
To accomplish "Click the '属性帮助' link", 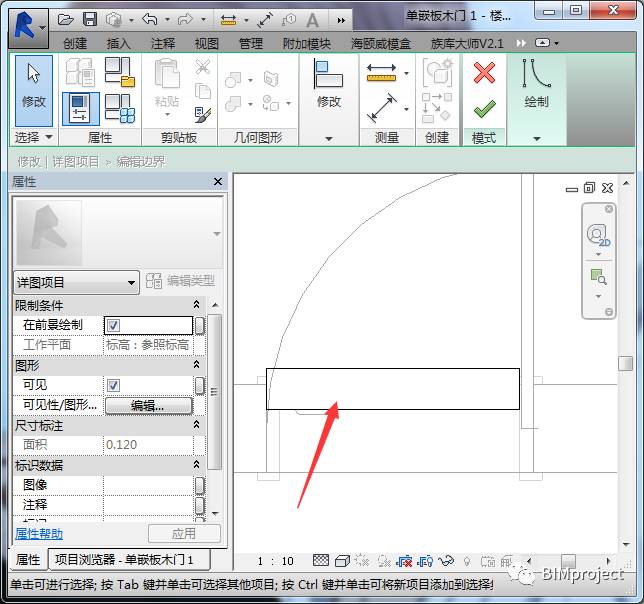I will point(39,534).
